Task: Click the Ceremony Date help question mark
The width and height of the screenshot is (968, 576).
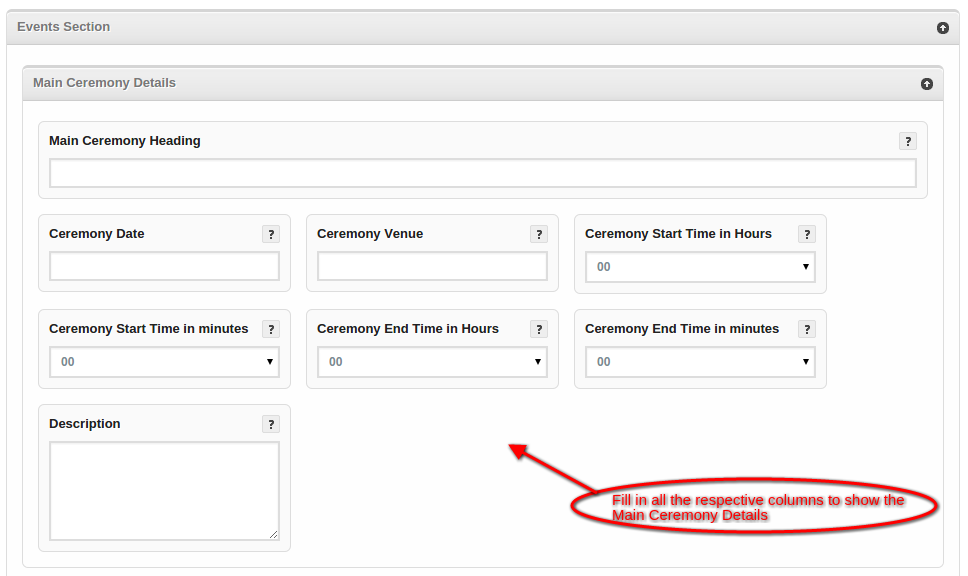Action: click(271, 234)
